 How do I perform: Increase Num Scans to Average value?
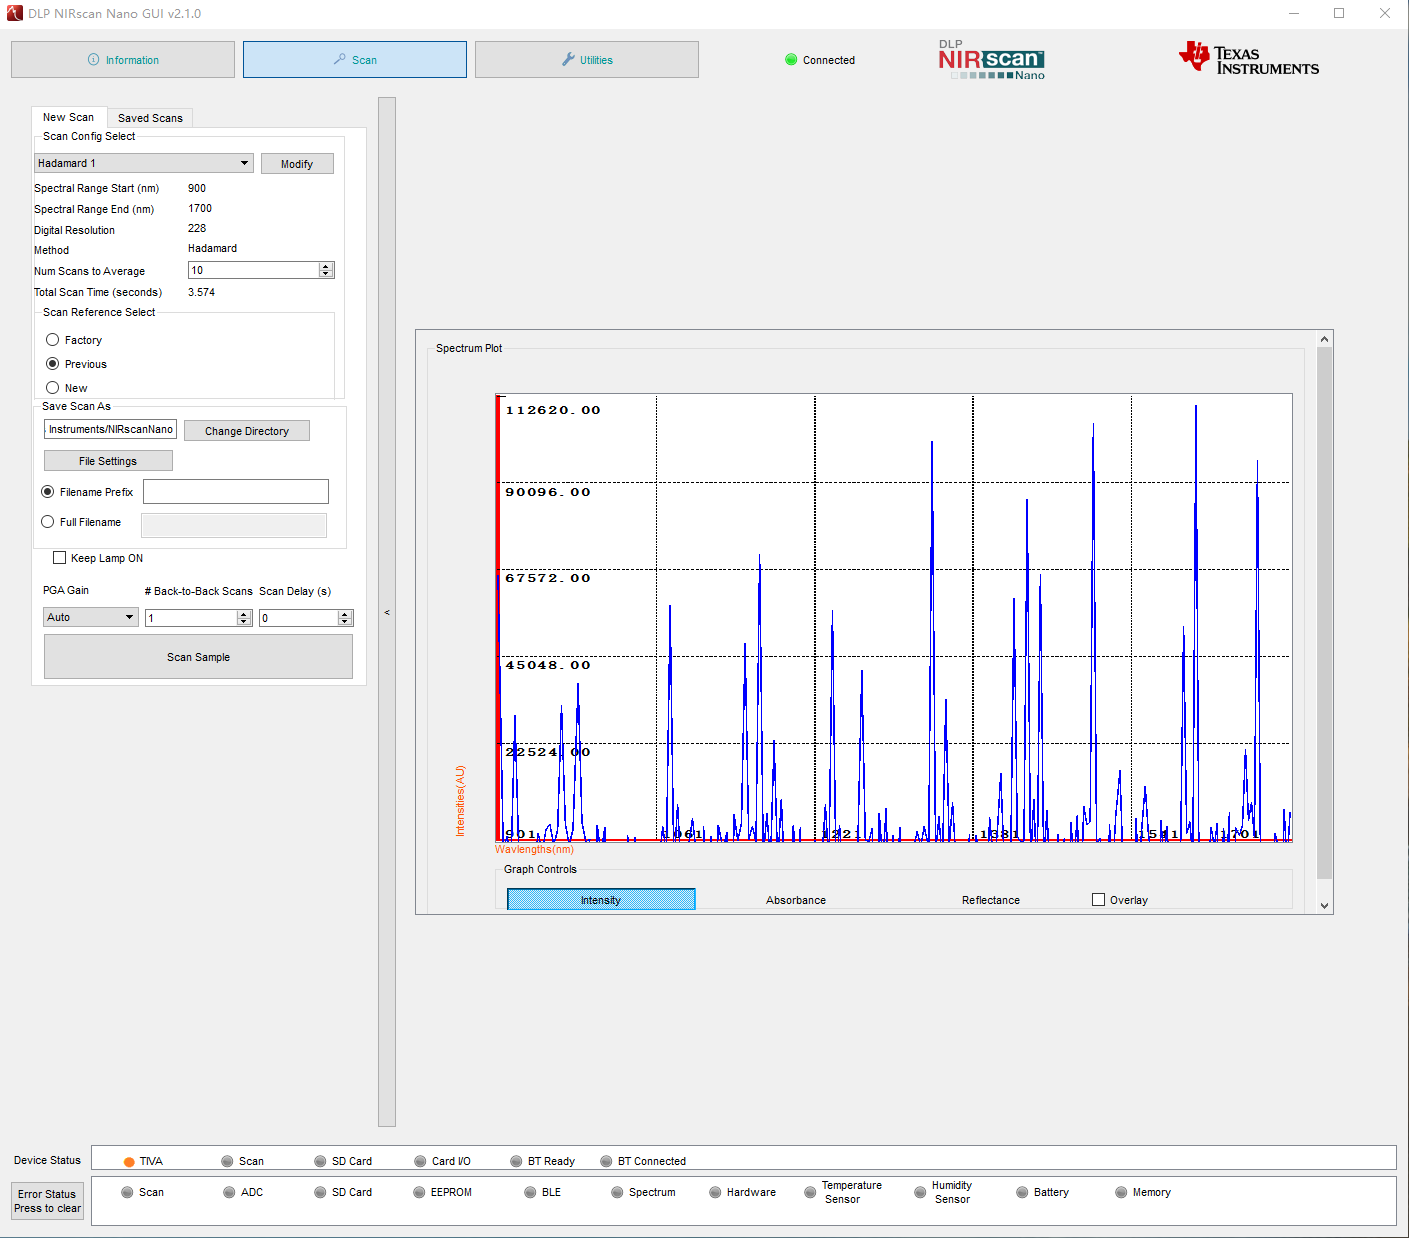pos(325,267)
